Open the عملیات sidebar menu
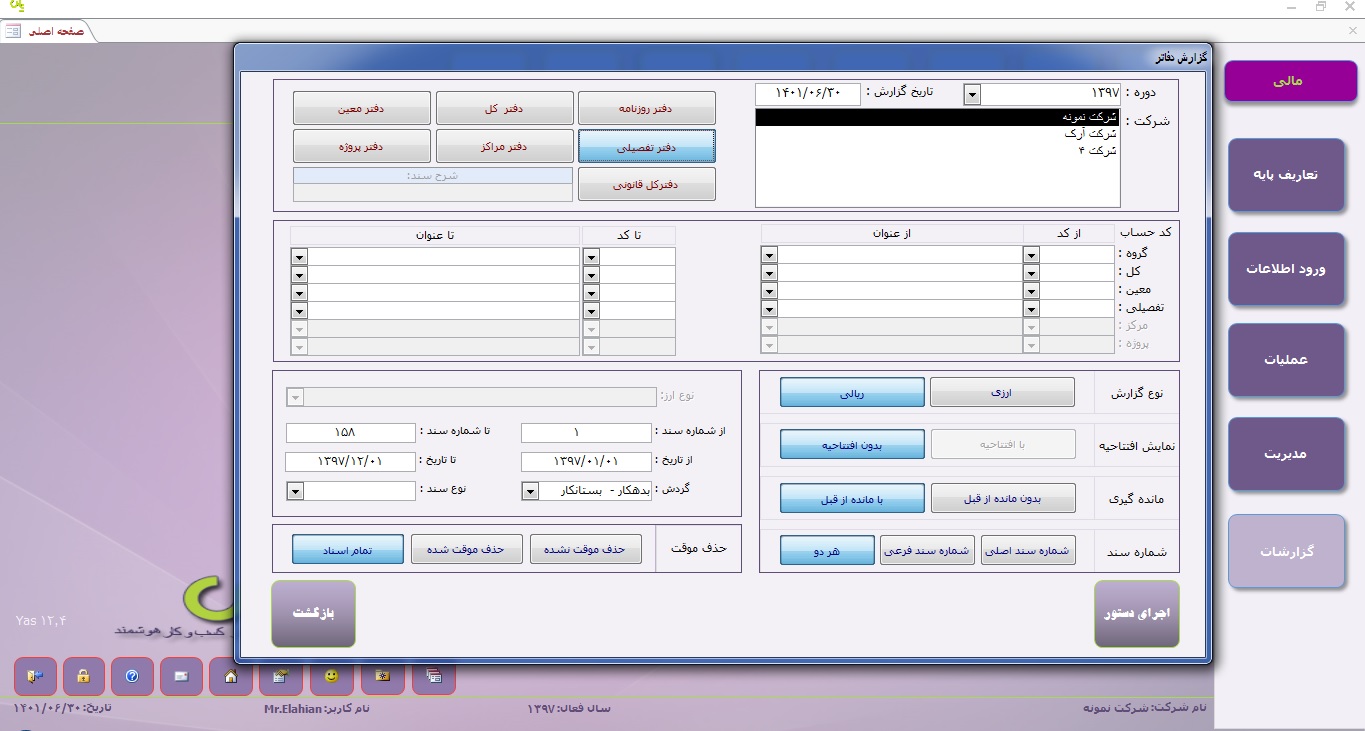 click(x=1286, y=360)
